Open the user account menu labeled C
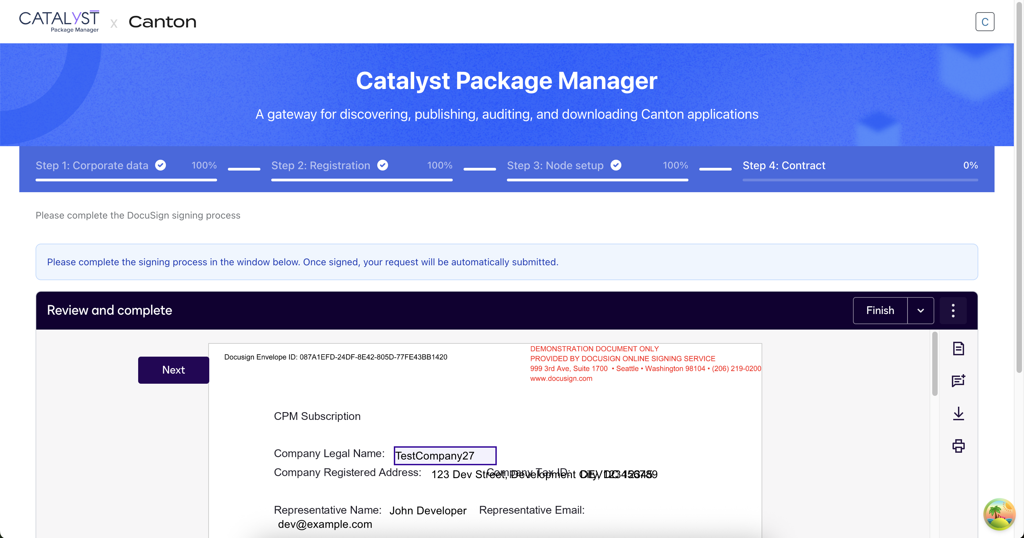This screenshot has height=538, width=1024. pyautogui.click(x=984, y=22)
